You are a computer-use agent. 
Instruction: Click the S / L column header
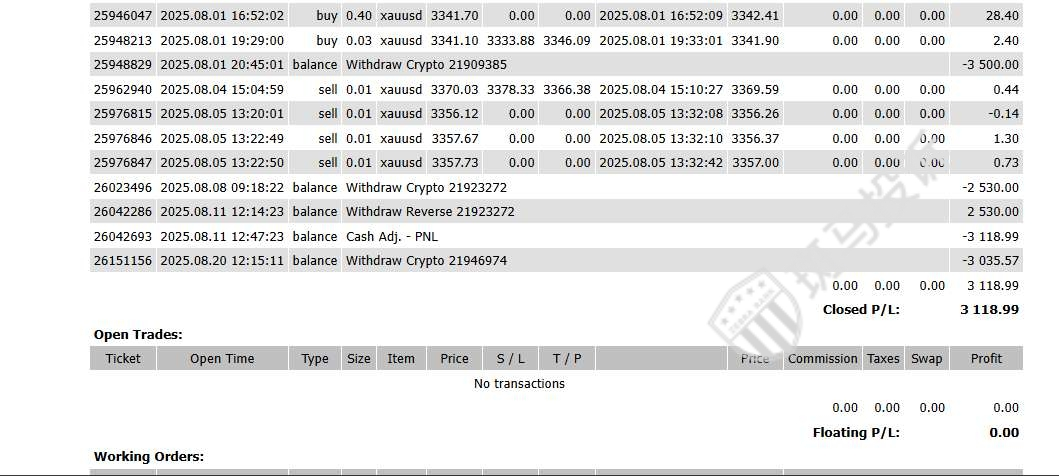tap(510, 359)
